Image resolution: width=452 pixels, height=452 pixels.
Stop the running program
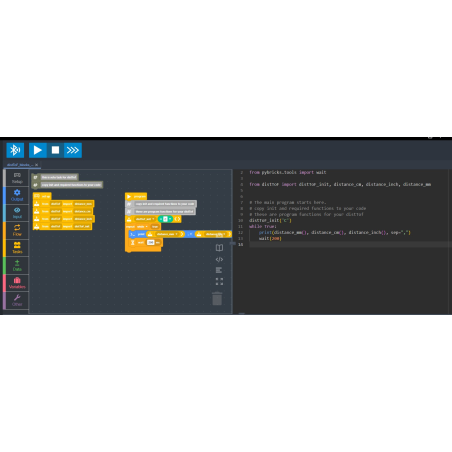click(x=55, y=150)
